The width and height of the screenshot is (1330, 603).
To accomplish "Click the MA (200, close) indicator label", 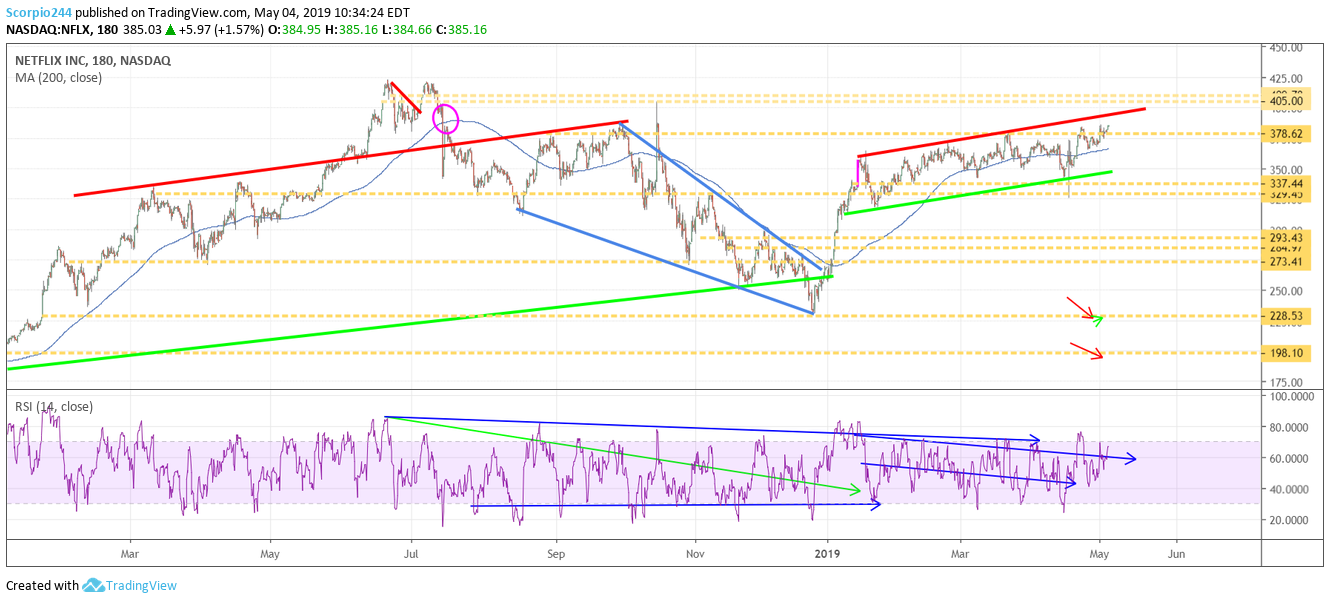I will point(58,77).
